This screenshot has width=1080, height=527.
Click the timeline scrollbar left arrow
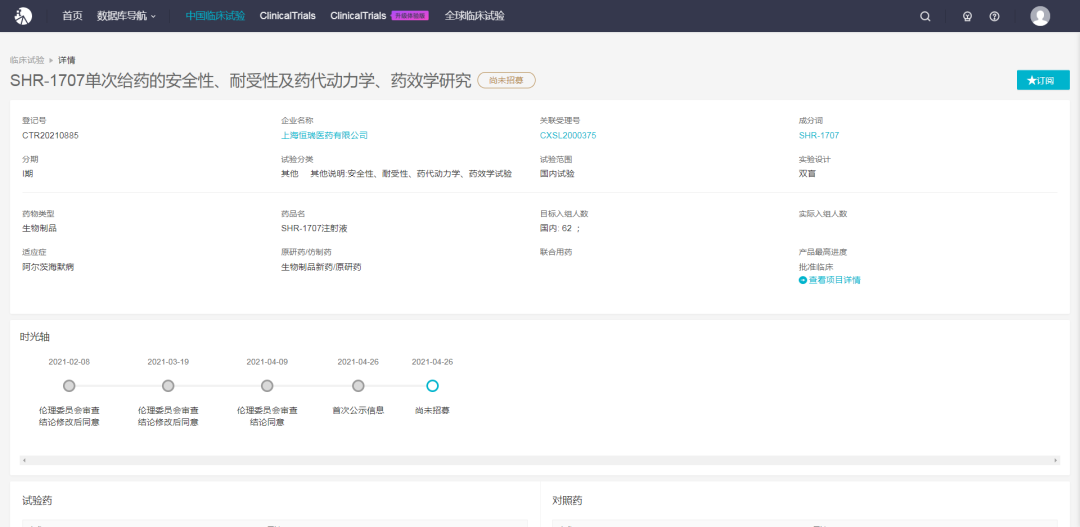24,460
